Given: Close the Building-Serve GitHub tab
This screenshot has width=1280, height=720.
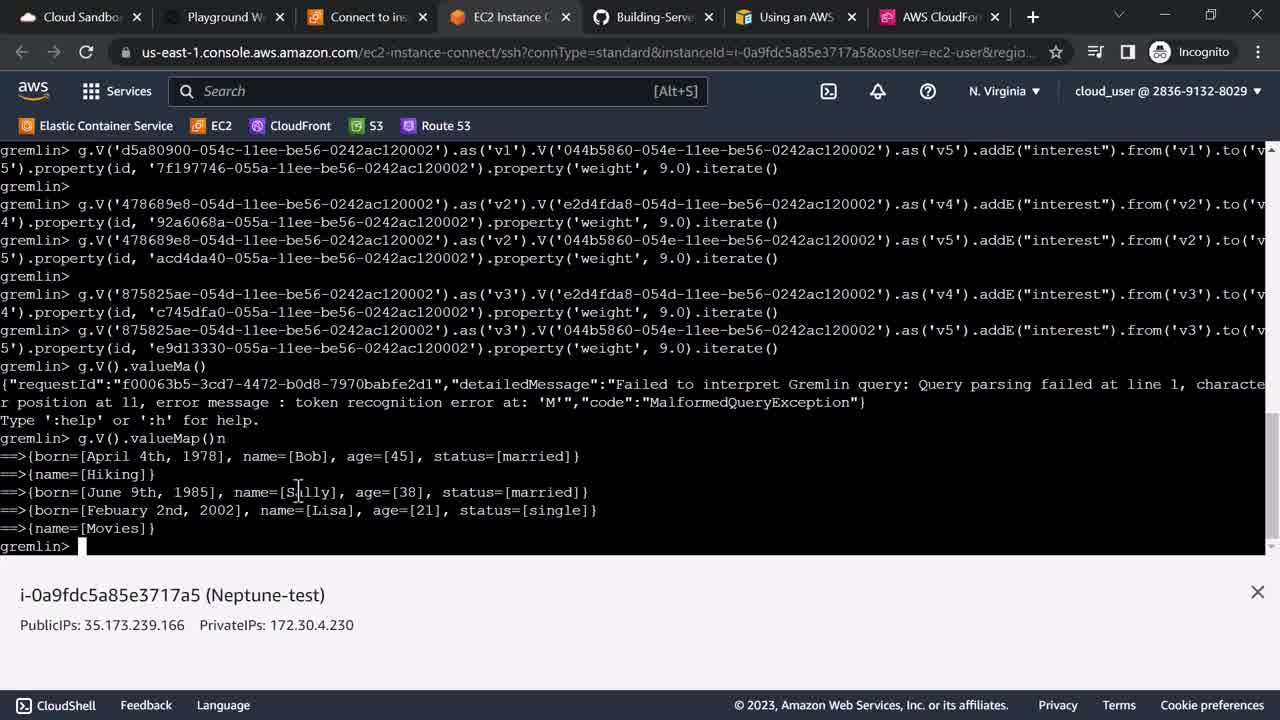Looking at the screenshot, I should 709,17.
